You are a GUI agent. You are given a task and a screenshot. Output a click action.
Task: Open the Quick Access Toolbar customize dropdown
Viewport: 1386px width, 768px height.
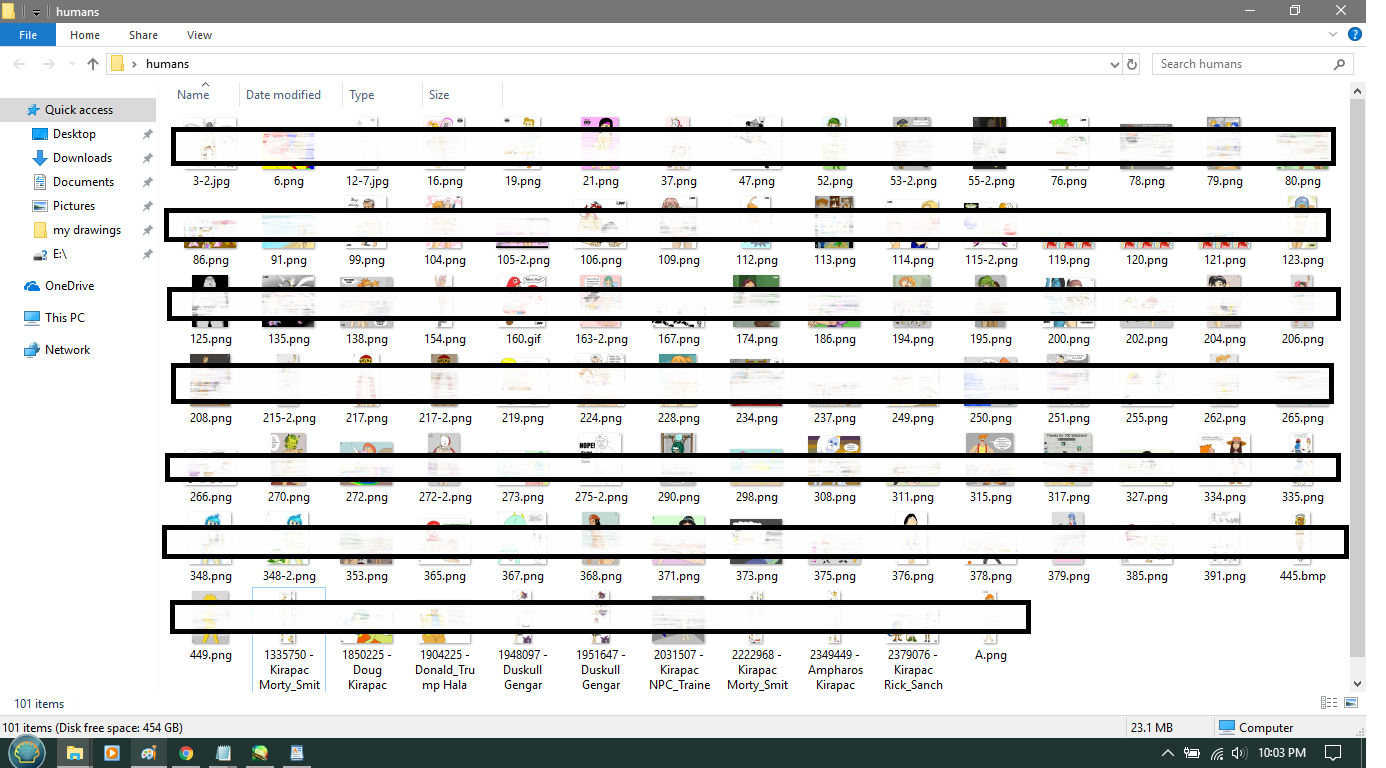tap(36, 12)
